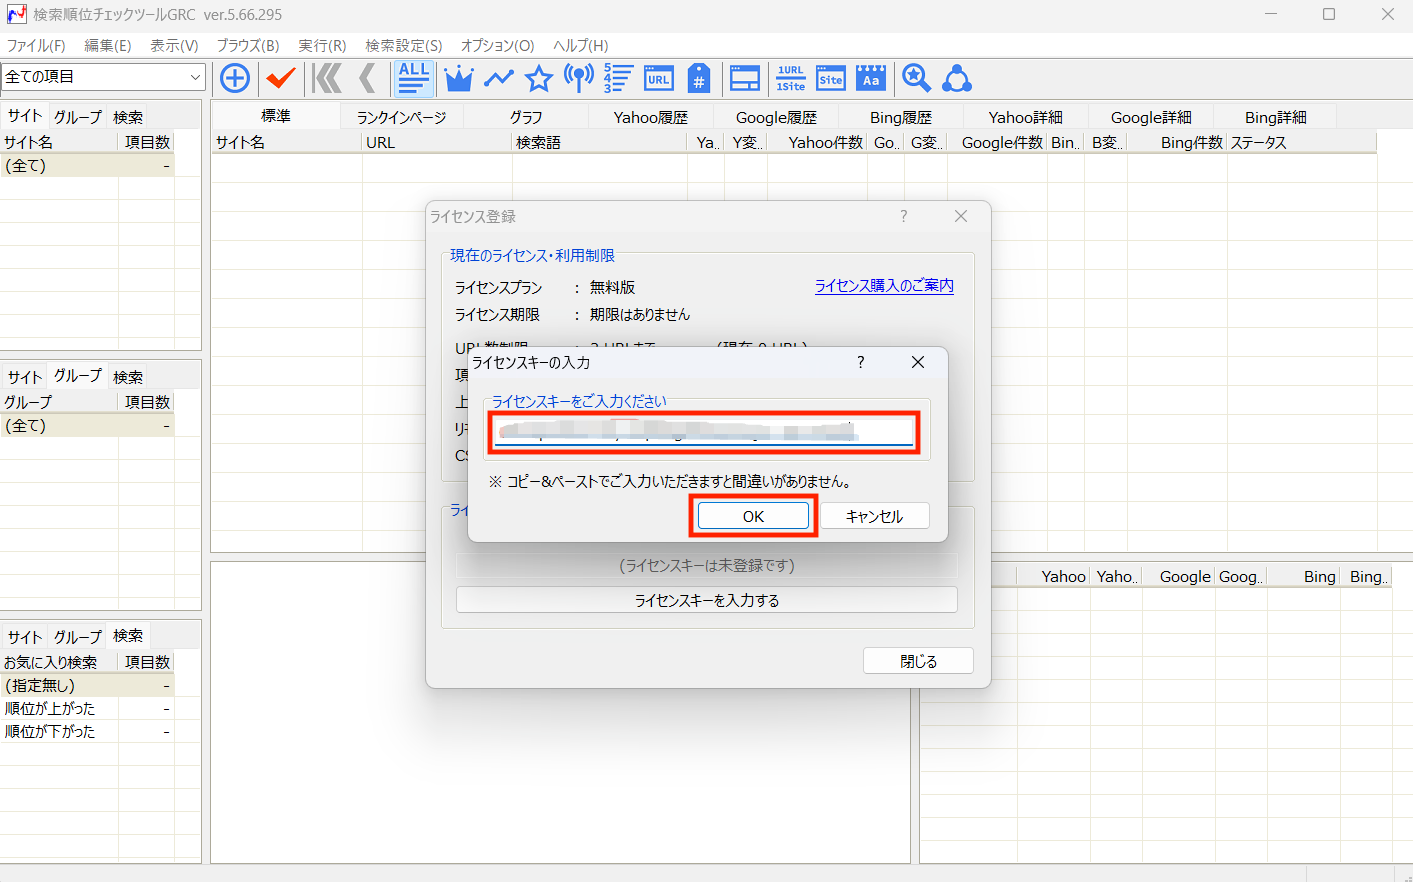
Task: Sort by the Bing件数 column header
Action: pyautogui.click(x=1177, y=142)
